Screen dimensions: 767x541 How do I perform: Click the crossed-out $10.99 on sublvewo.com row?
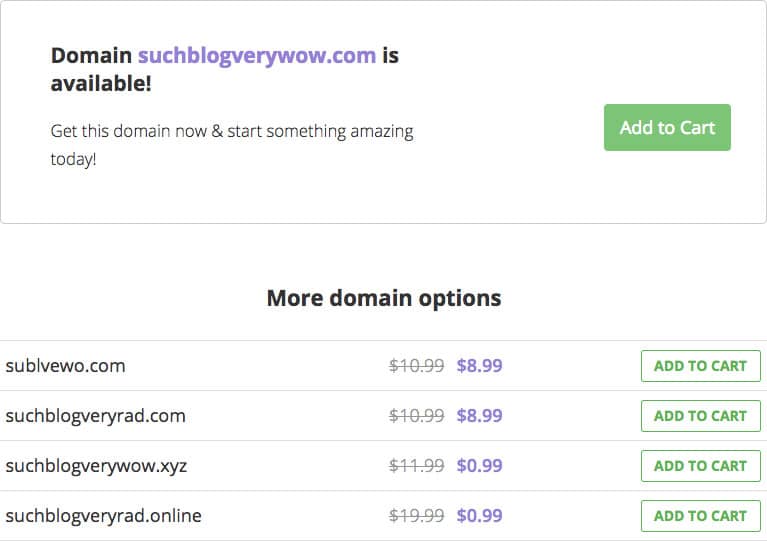416,366
